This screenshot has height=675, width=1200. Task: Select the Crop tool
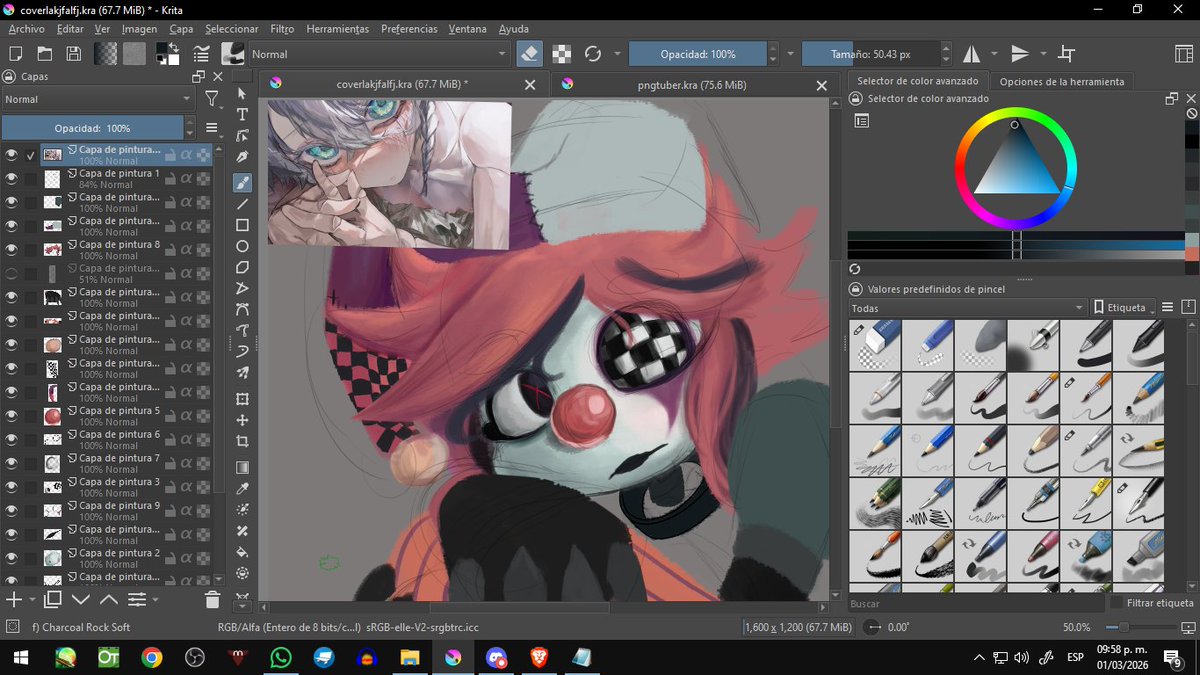click(x=242, y=441)
